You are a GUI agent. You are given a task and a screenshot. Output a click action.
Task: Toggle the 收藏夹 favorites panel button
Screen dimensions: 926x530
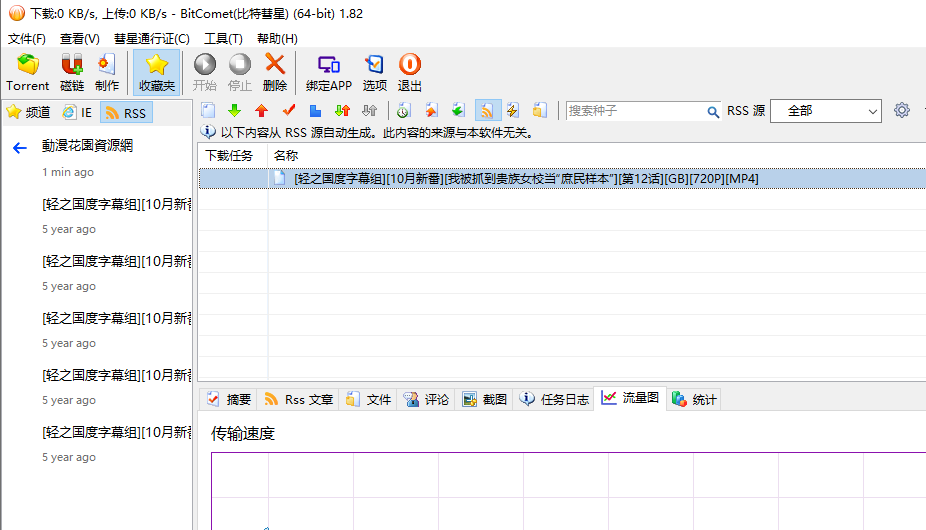click(157, 72)
